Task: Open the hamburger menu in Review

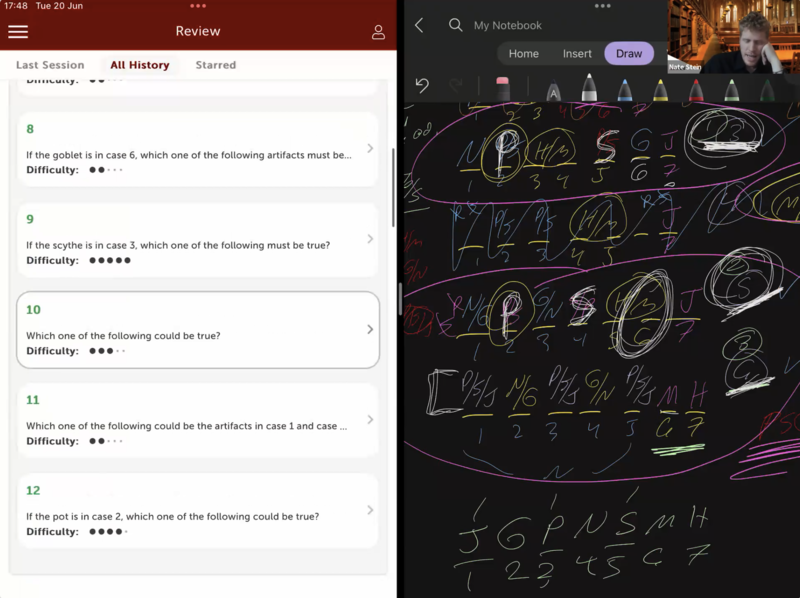Action: (x=18, y=32)
